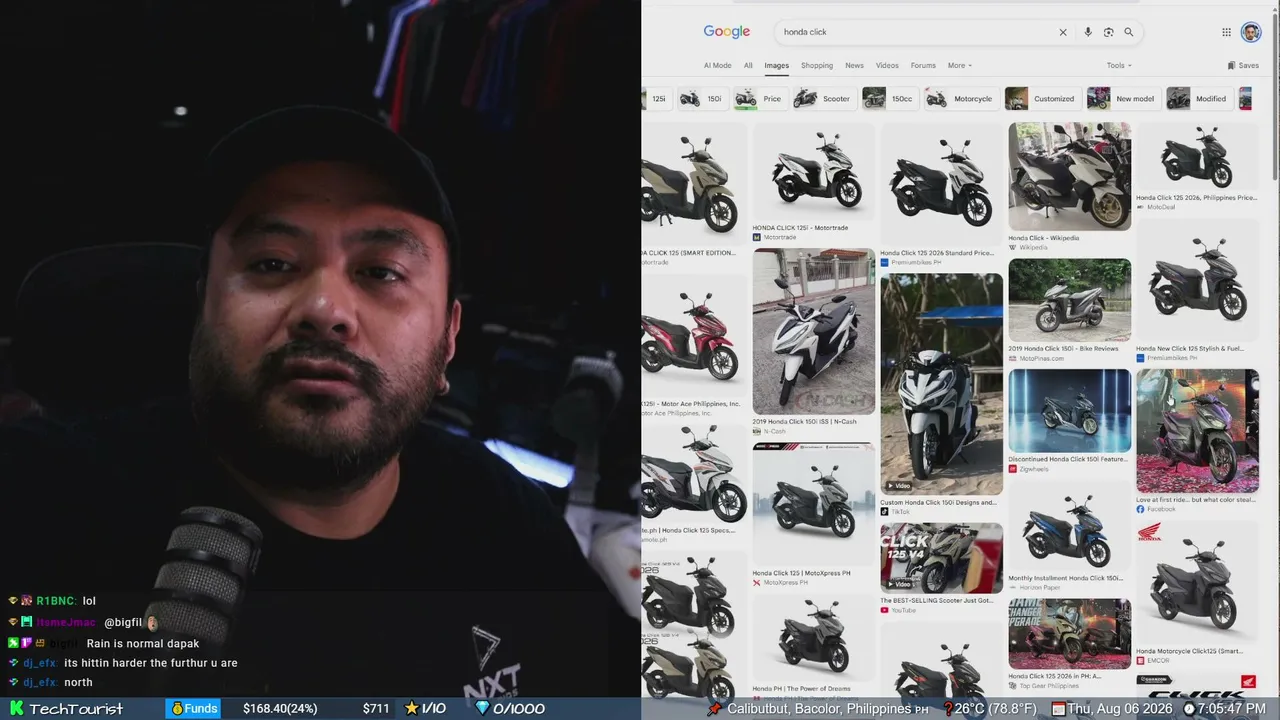Filter images by the 150i chip
1280x720 pixels.
702,99
